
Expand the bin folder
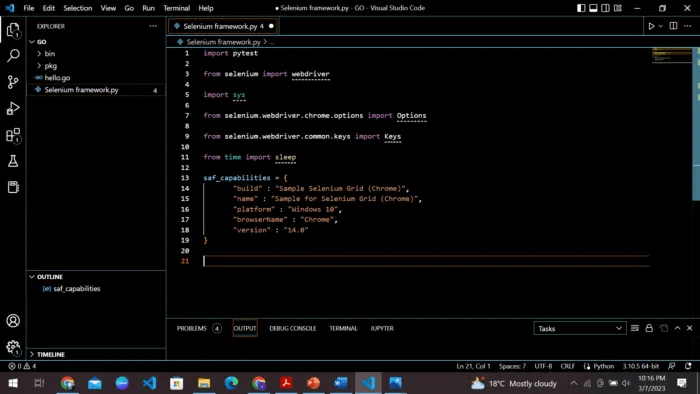pyautogui.click(x=96, y=54)
